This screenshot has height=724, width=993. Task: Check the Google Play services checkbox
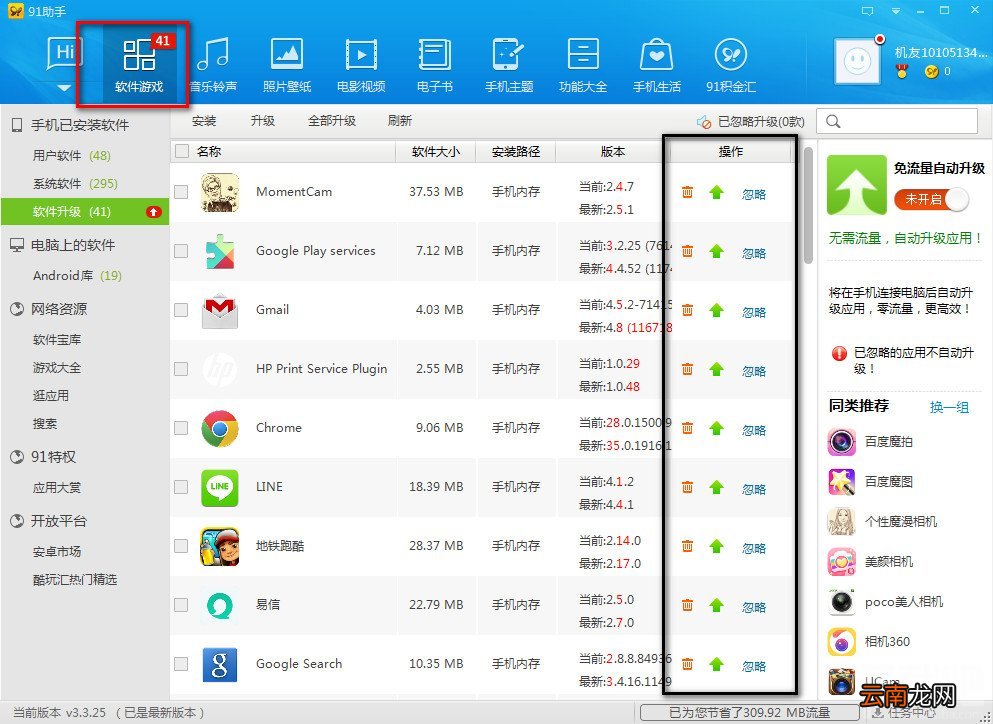click(181, 251)
